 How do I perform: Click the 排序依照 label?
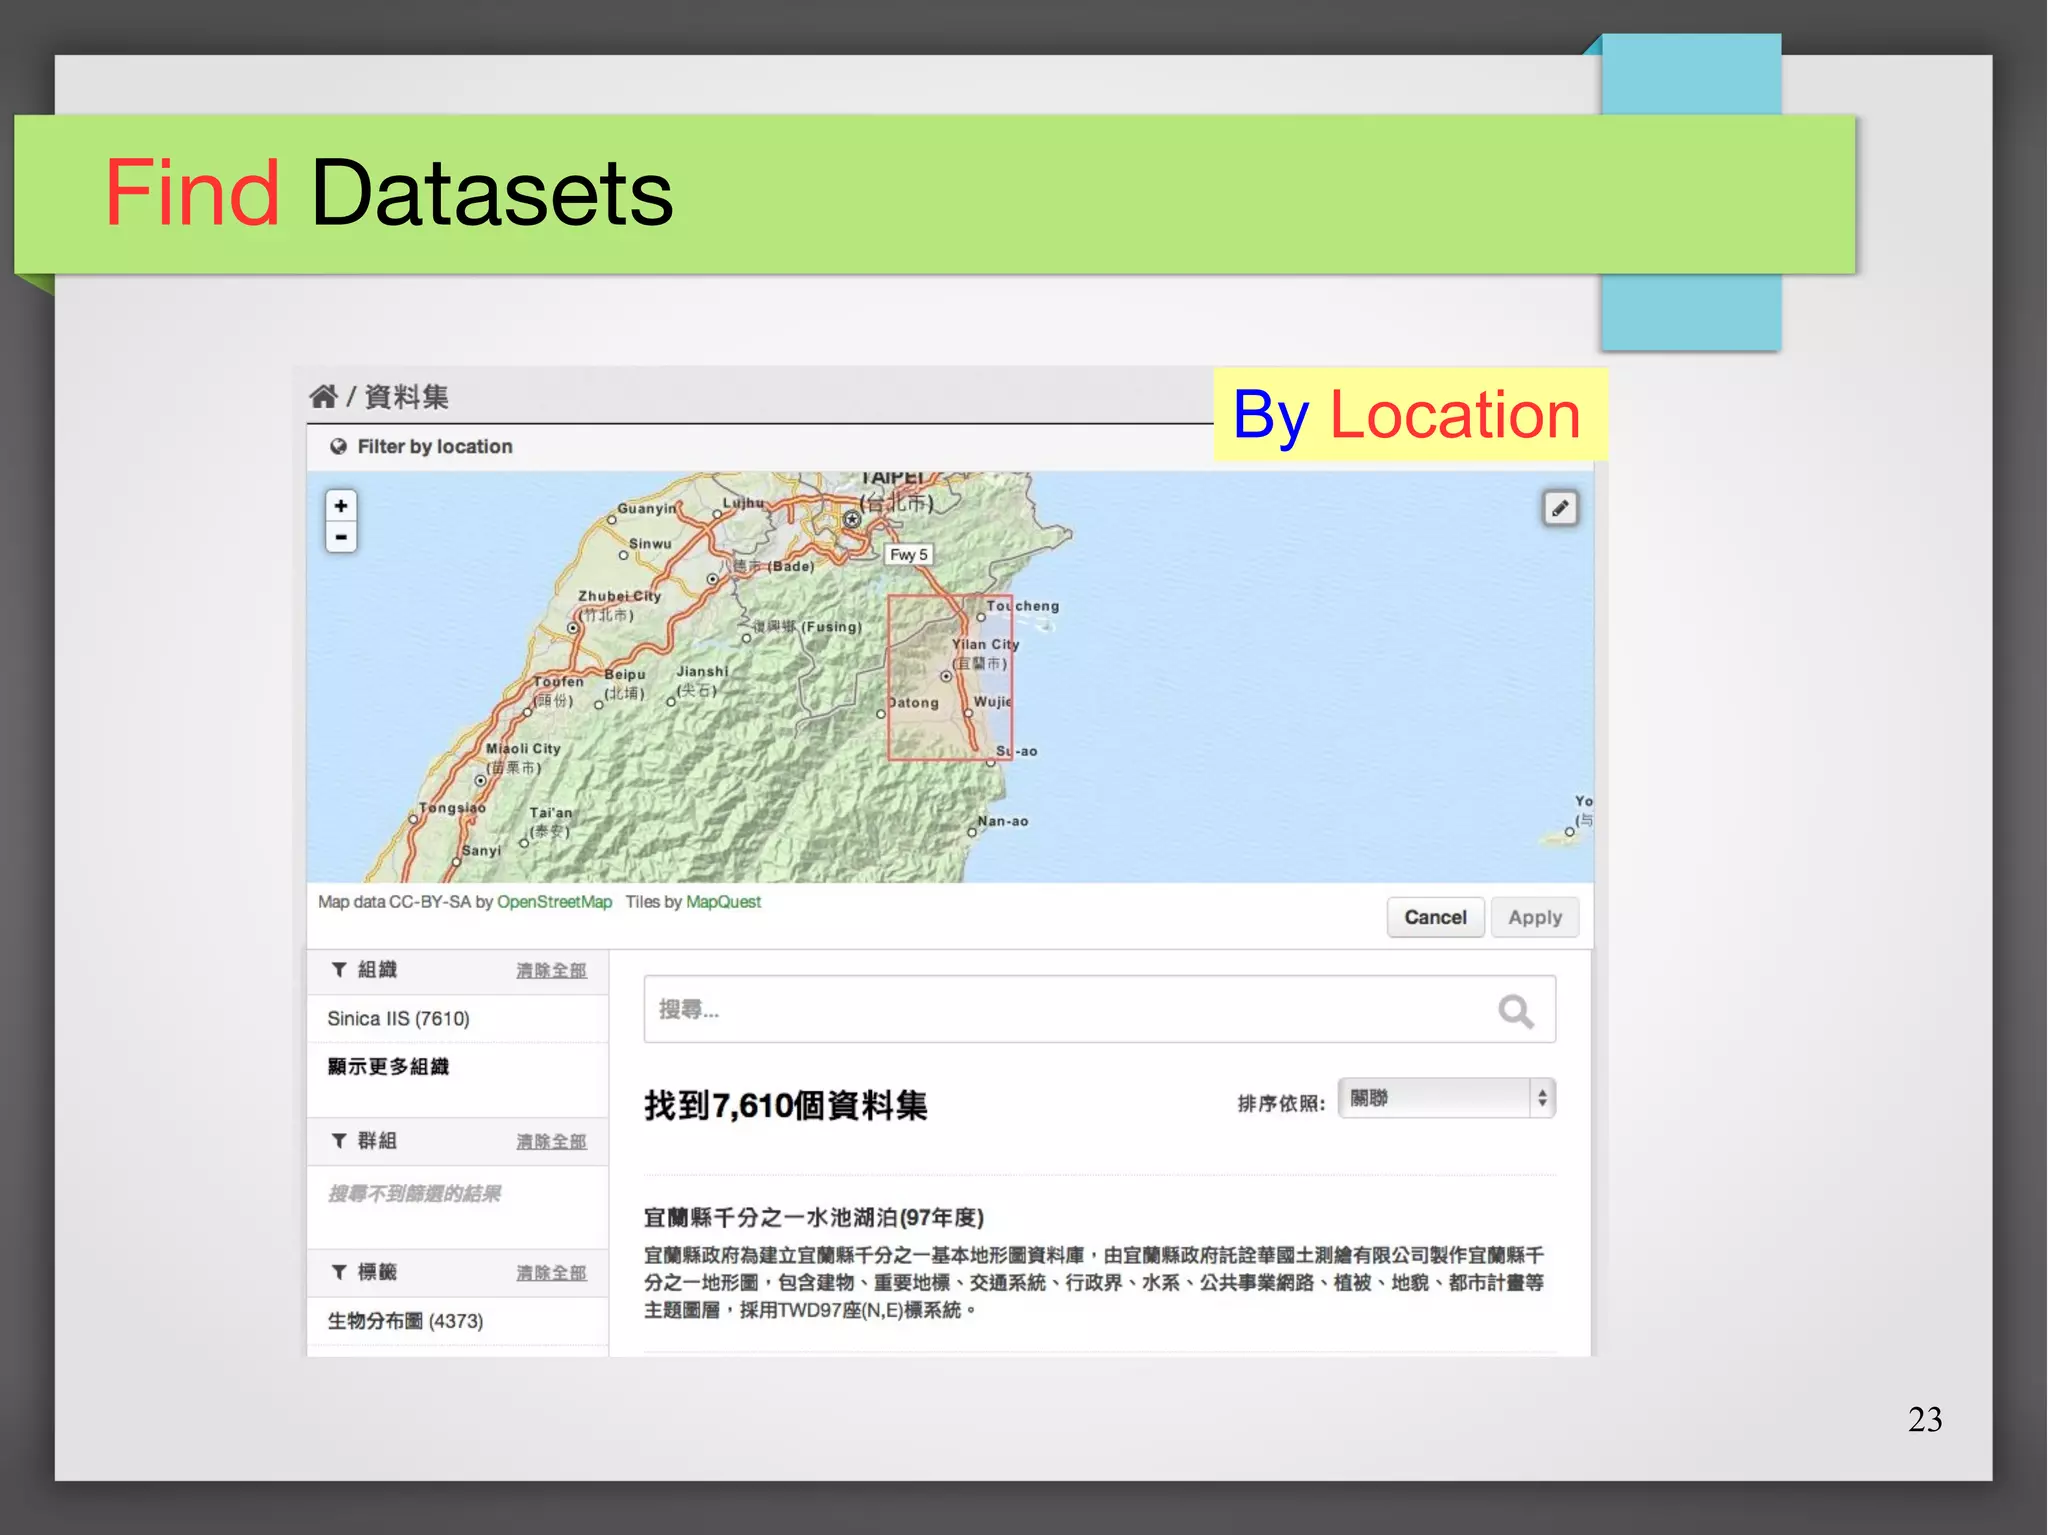click(1281, 1103)
